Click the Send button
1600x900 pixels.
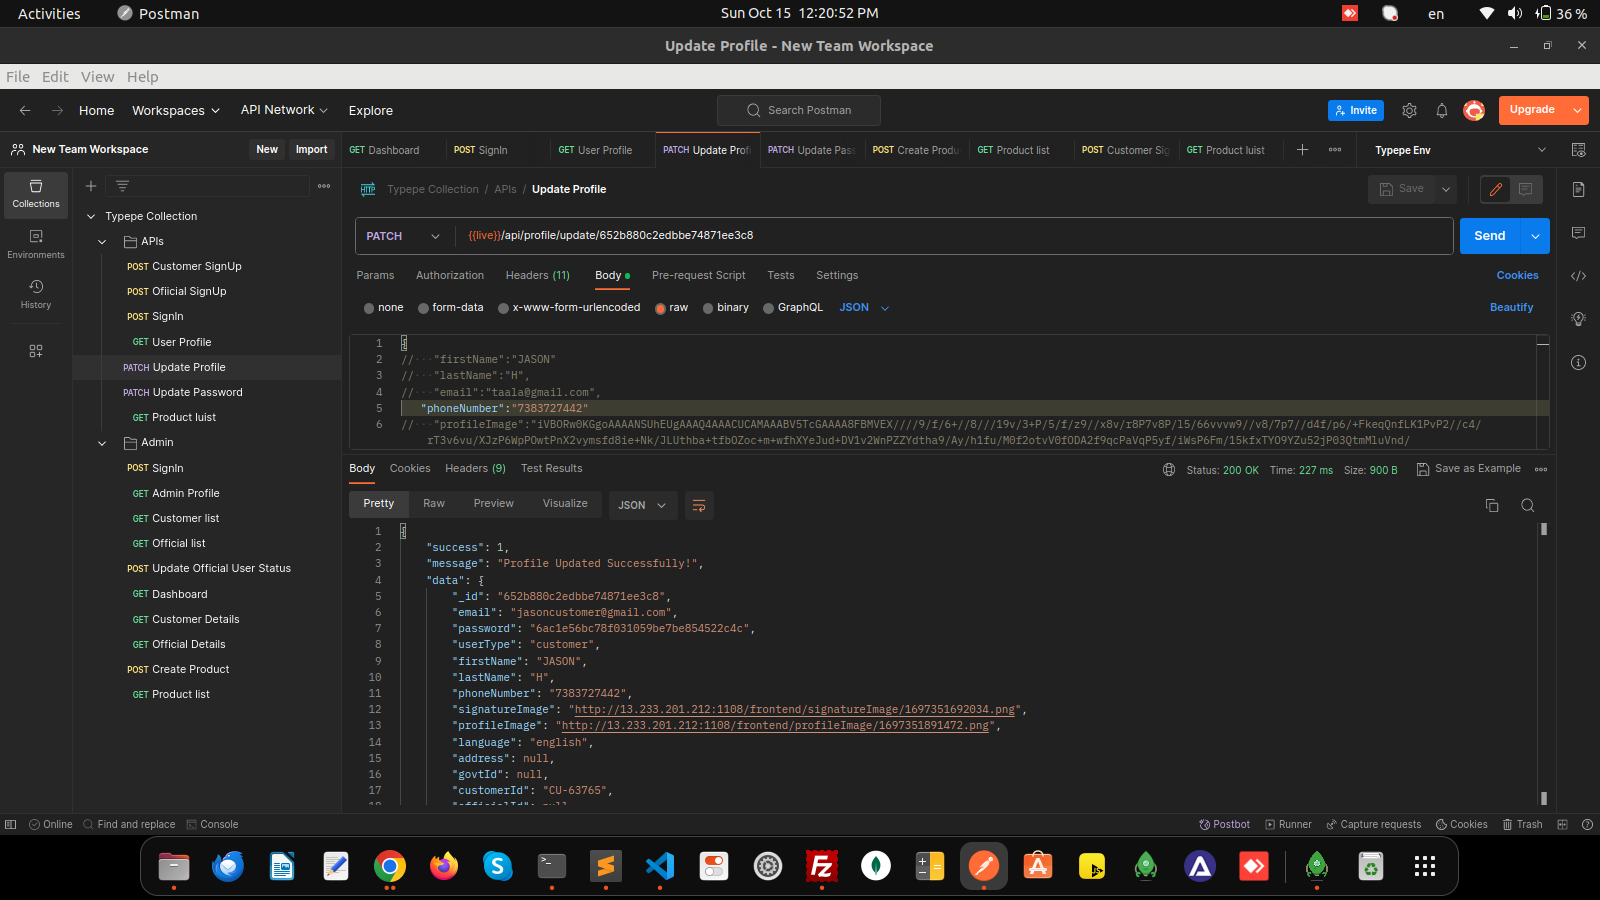pyautogui.click(x=1490, y=236)
